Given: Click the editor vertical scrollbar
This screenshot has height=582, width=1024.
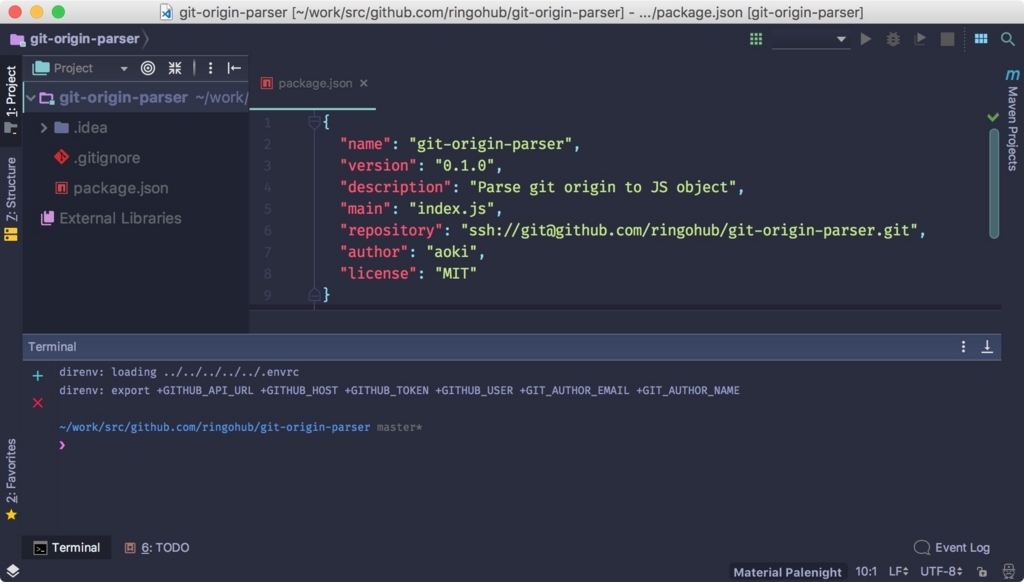Looking at the screenshot, I should 994,184.
